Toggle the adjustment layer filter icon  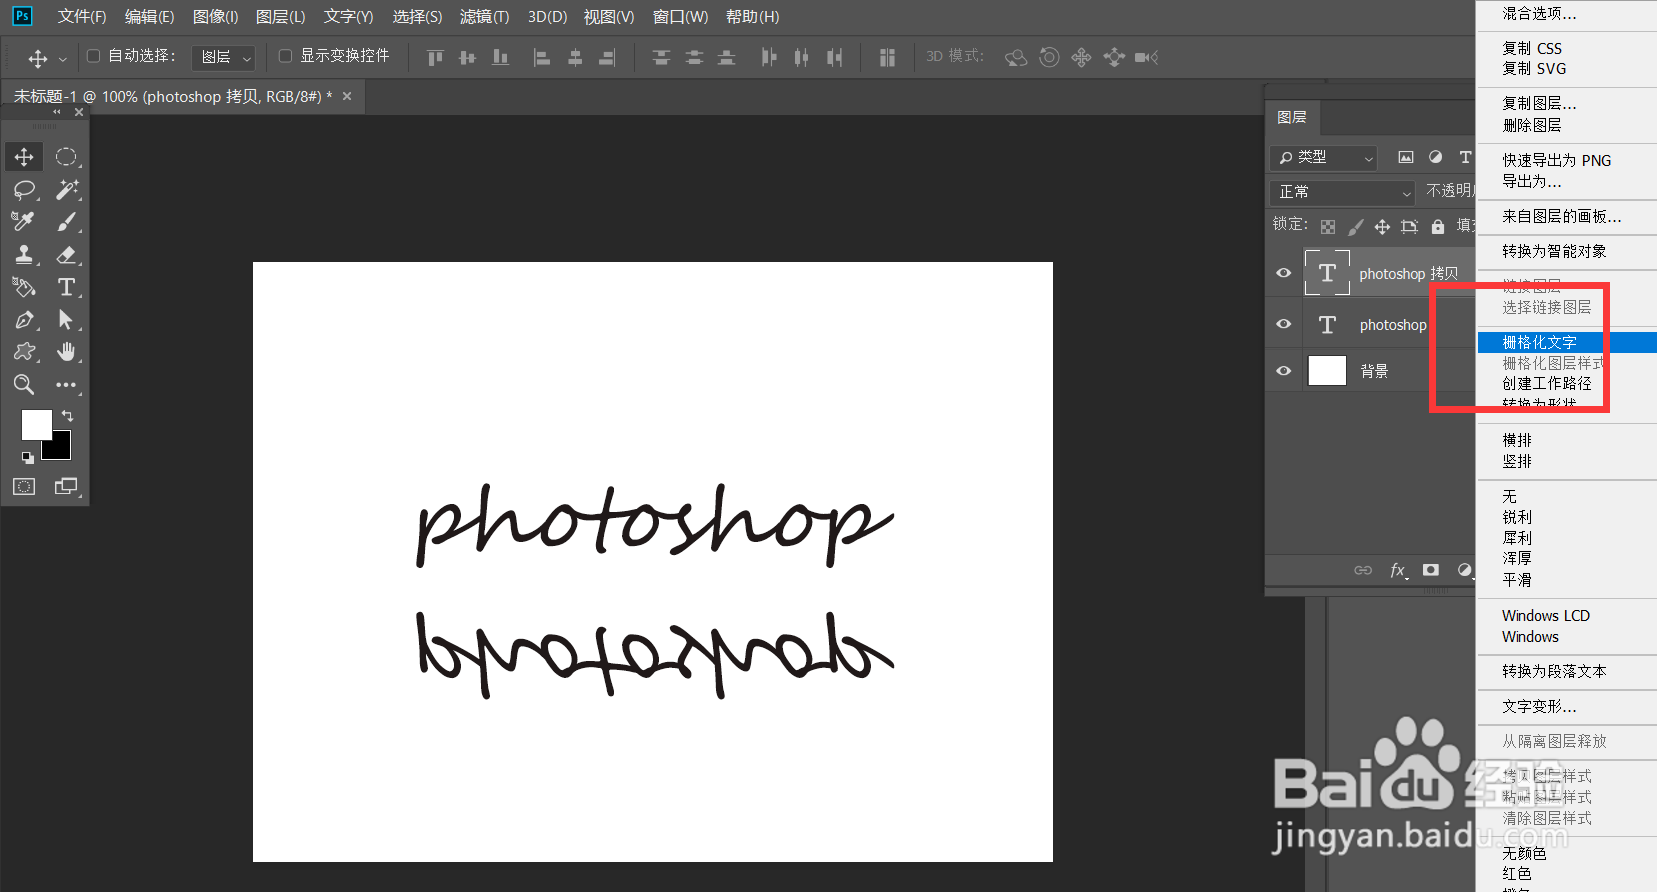click(1436, 157)
